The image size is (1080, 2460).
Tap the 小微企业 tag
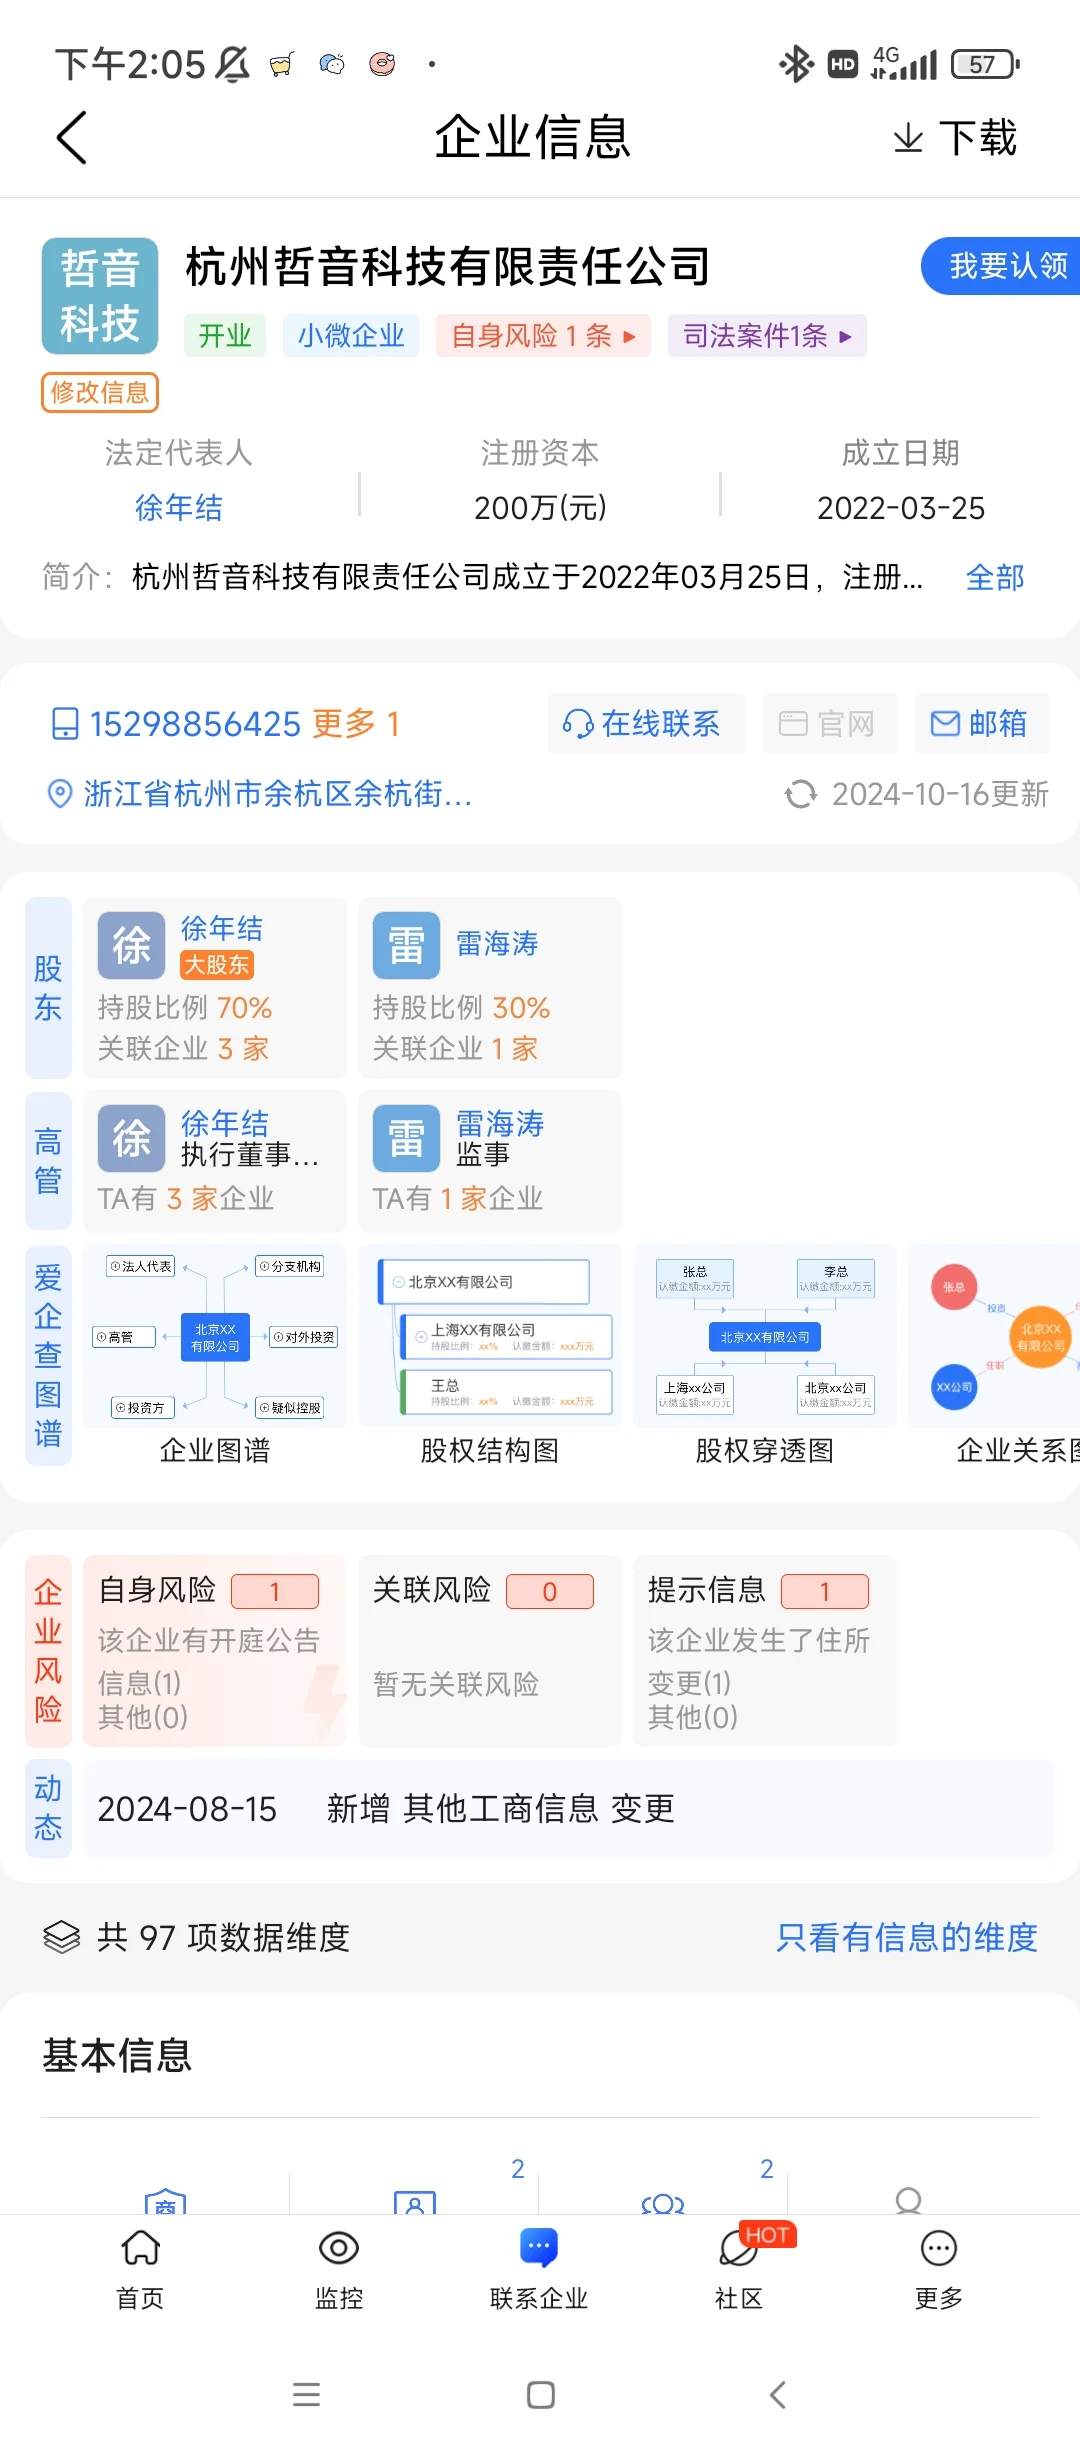351,336
